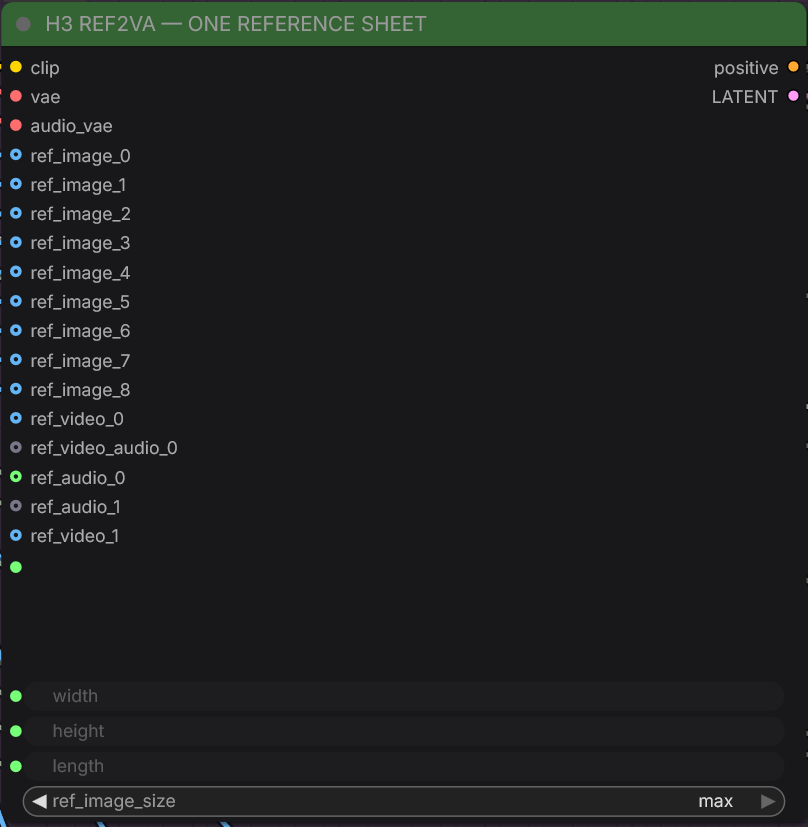Select the H3 REF2VA node title bar
This screenshot has width=808, height=827.
(403, 24)
